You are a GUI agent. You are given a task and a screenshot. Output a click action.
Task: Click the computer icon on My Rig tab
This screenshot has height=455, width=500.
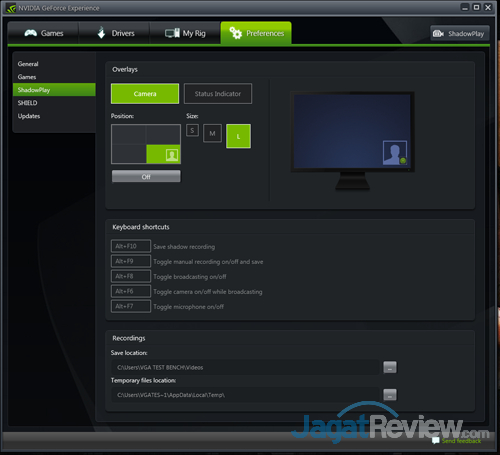pos(172,33)
